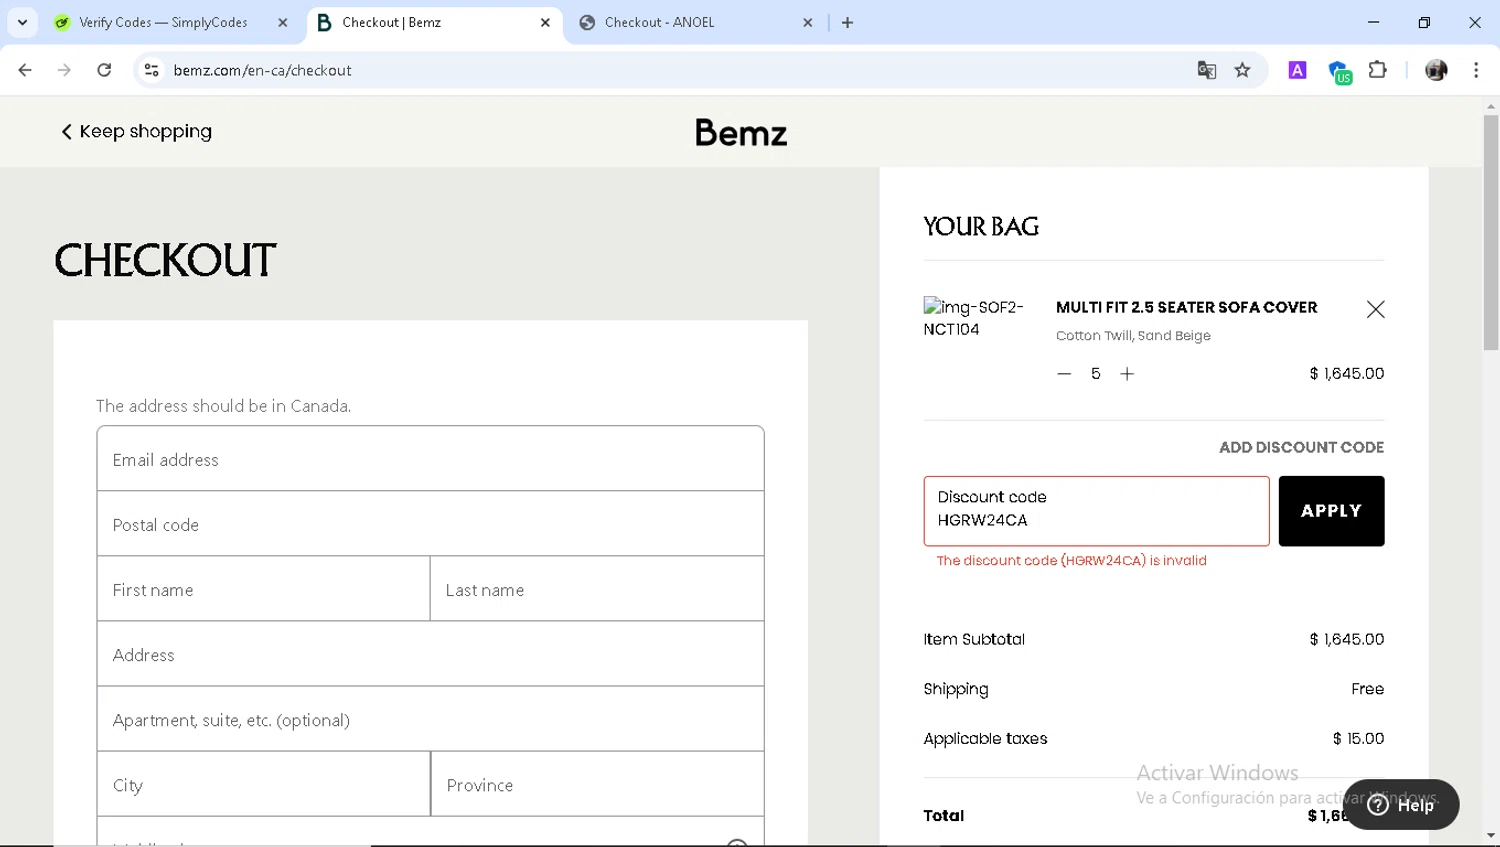Open the translate page icon
Image resolution: width=1500 pixels, height=847 pixels.
(1207, 70)
